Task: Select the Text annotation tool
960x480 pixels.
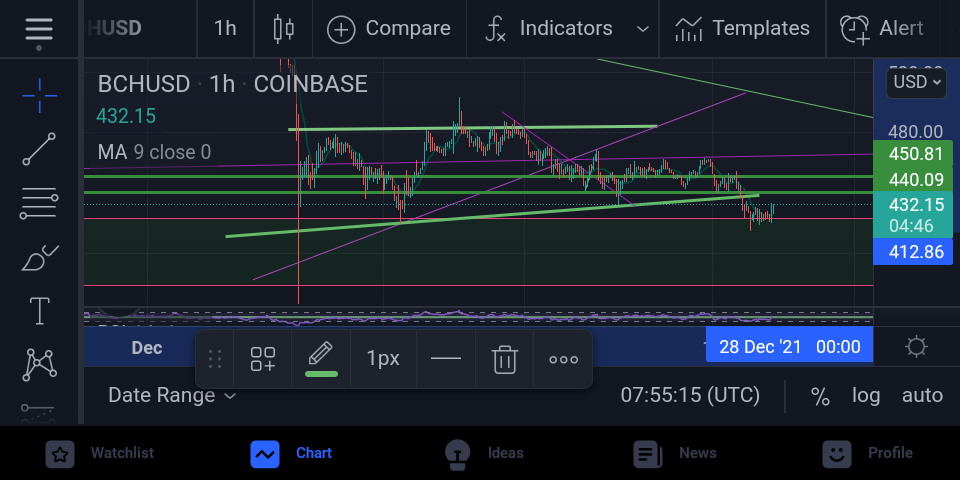Action: coord(39,311)
